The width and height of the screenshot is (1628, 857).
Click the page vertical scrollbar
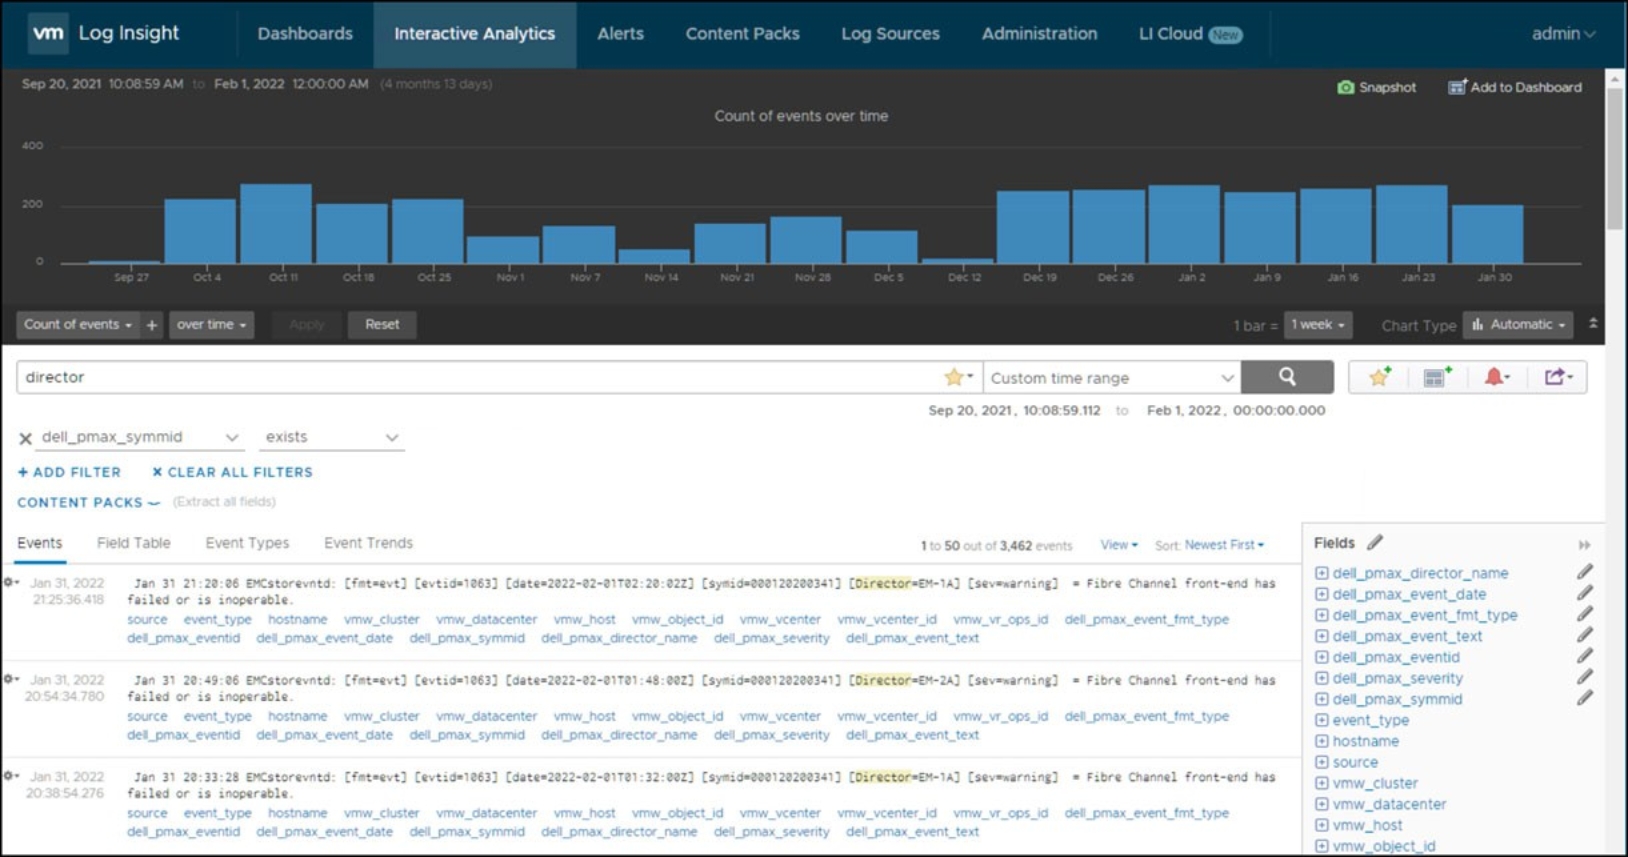click(1615, 160)
